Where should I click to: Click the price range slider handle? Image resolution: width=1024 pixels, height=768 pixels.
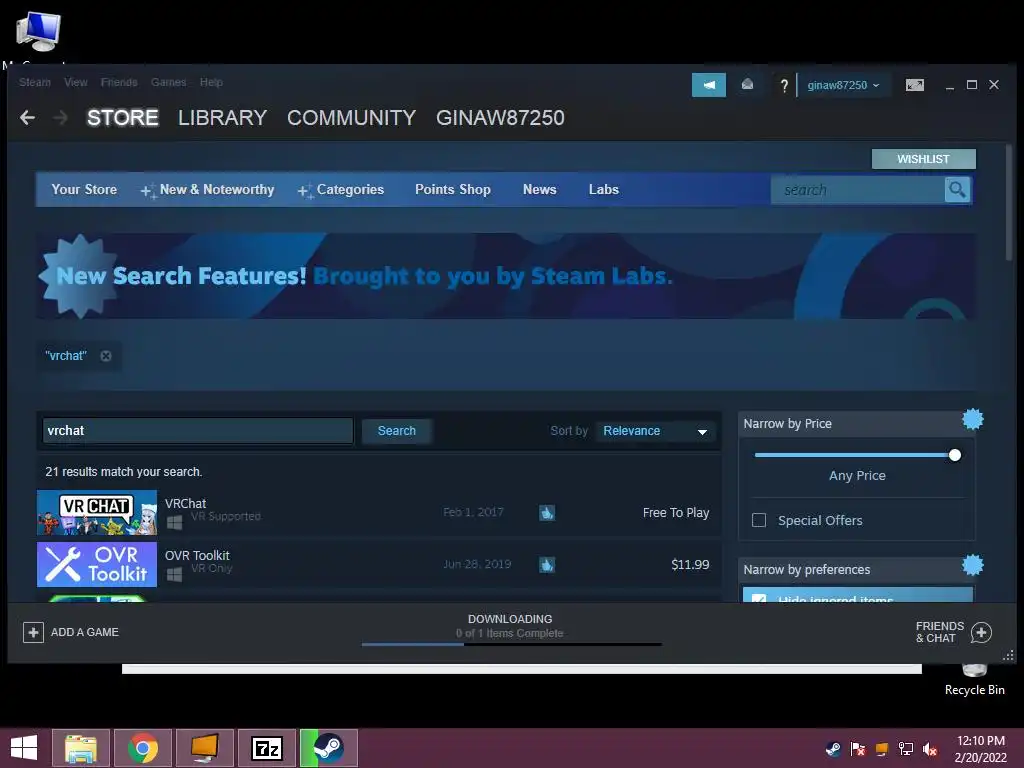[x=955, y=455]
